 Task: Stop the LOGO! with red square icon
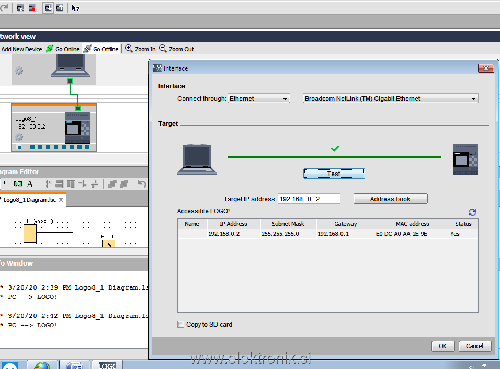tap(32, 8)
